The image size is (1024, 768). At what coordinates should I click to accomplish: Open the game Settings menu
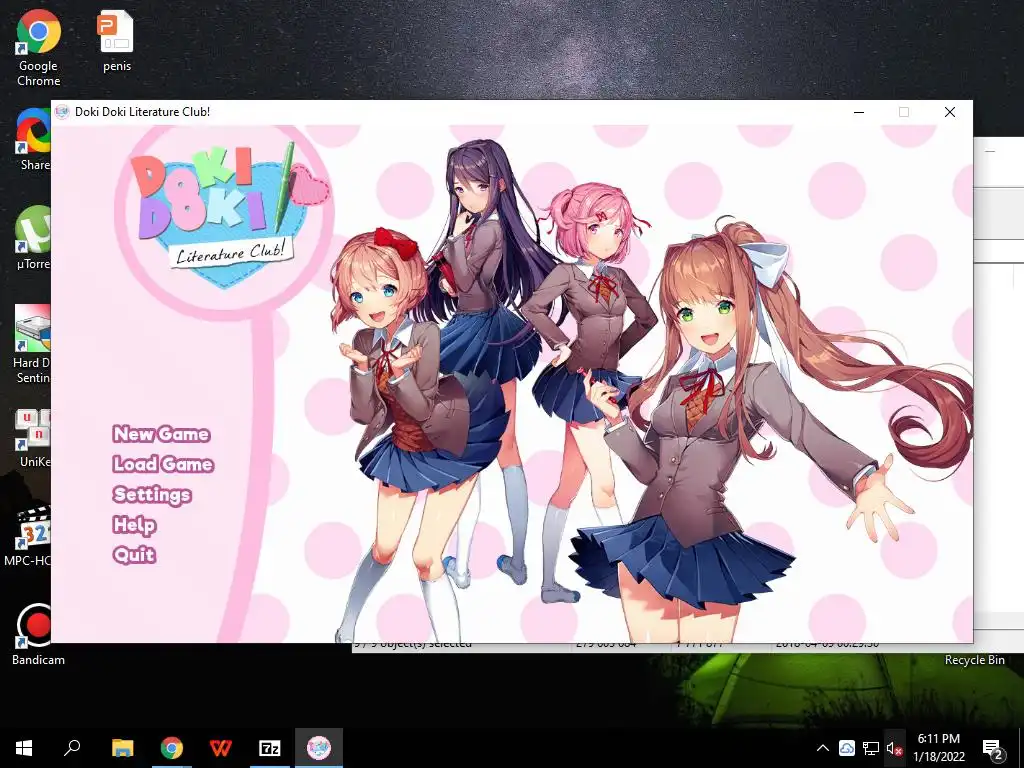152,494
